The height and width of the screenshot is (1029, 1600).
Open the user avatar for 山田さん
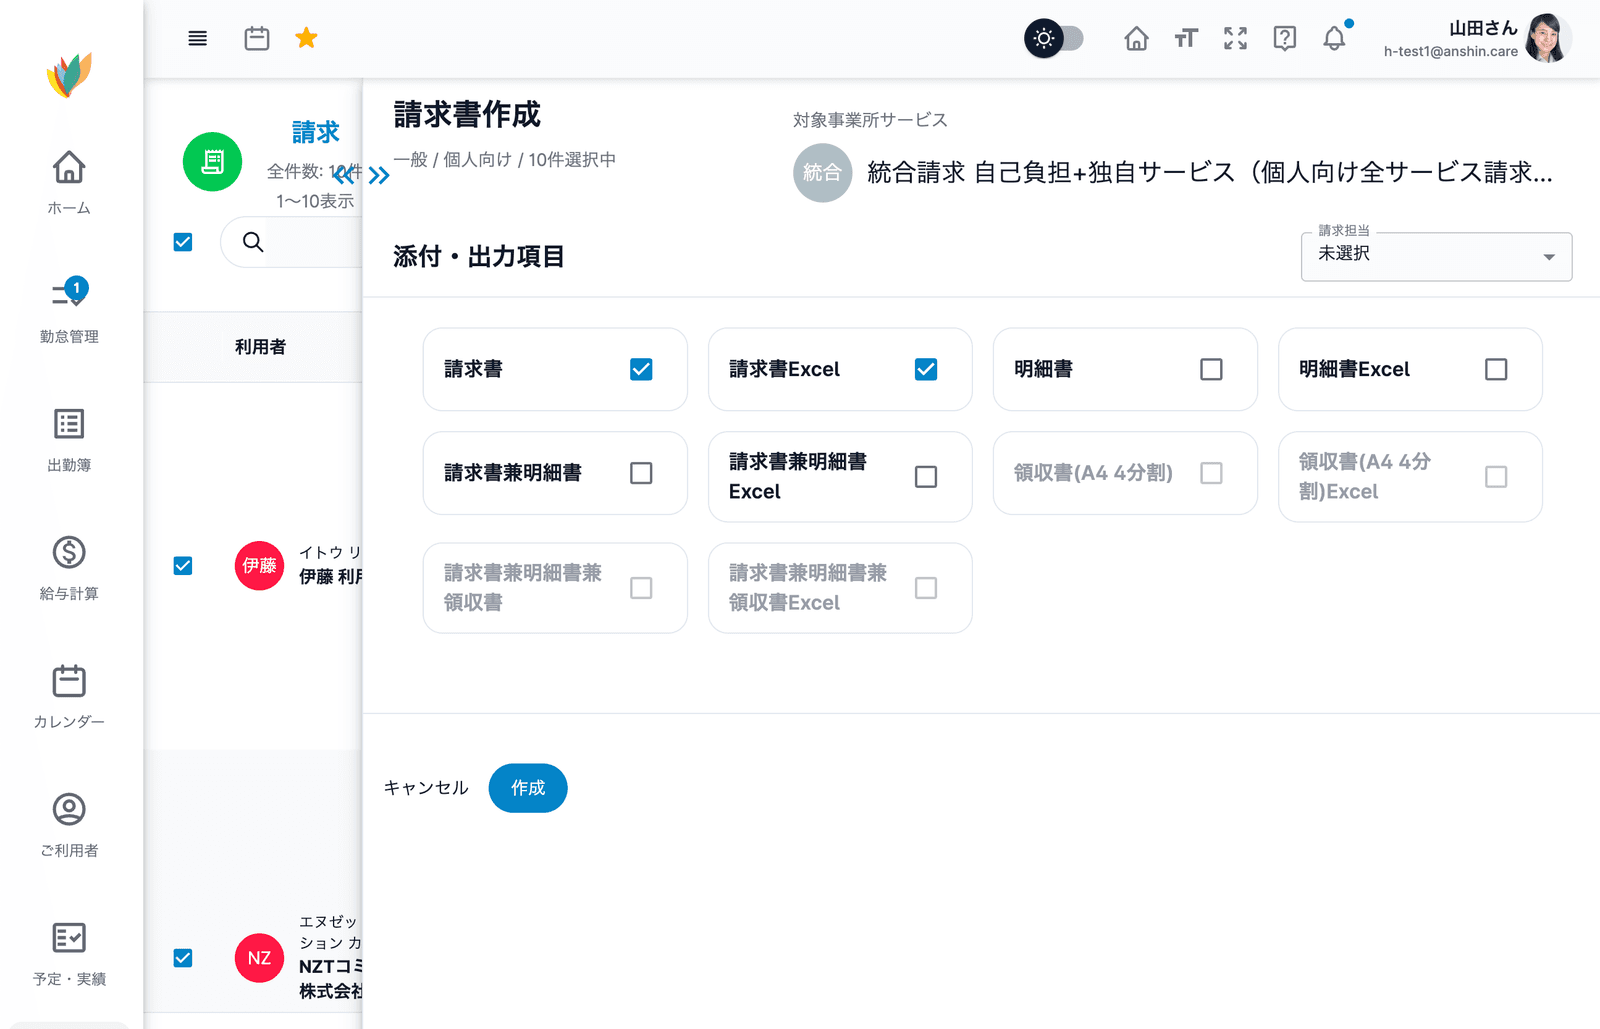point(1548,38)
